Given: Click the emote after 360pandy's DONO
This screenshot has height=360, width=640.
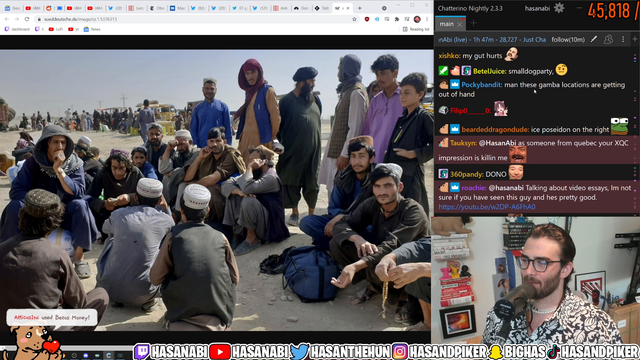Looking at the screenshot, I should point(516,172).
